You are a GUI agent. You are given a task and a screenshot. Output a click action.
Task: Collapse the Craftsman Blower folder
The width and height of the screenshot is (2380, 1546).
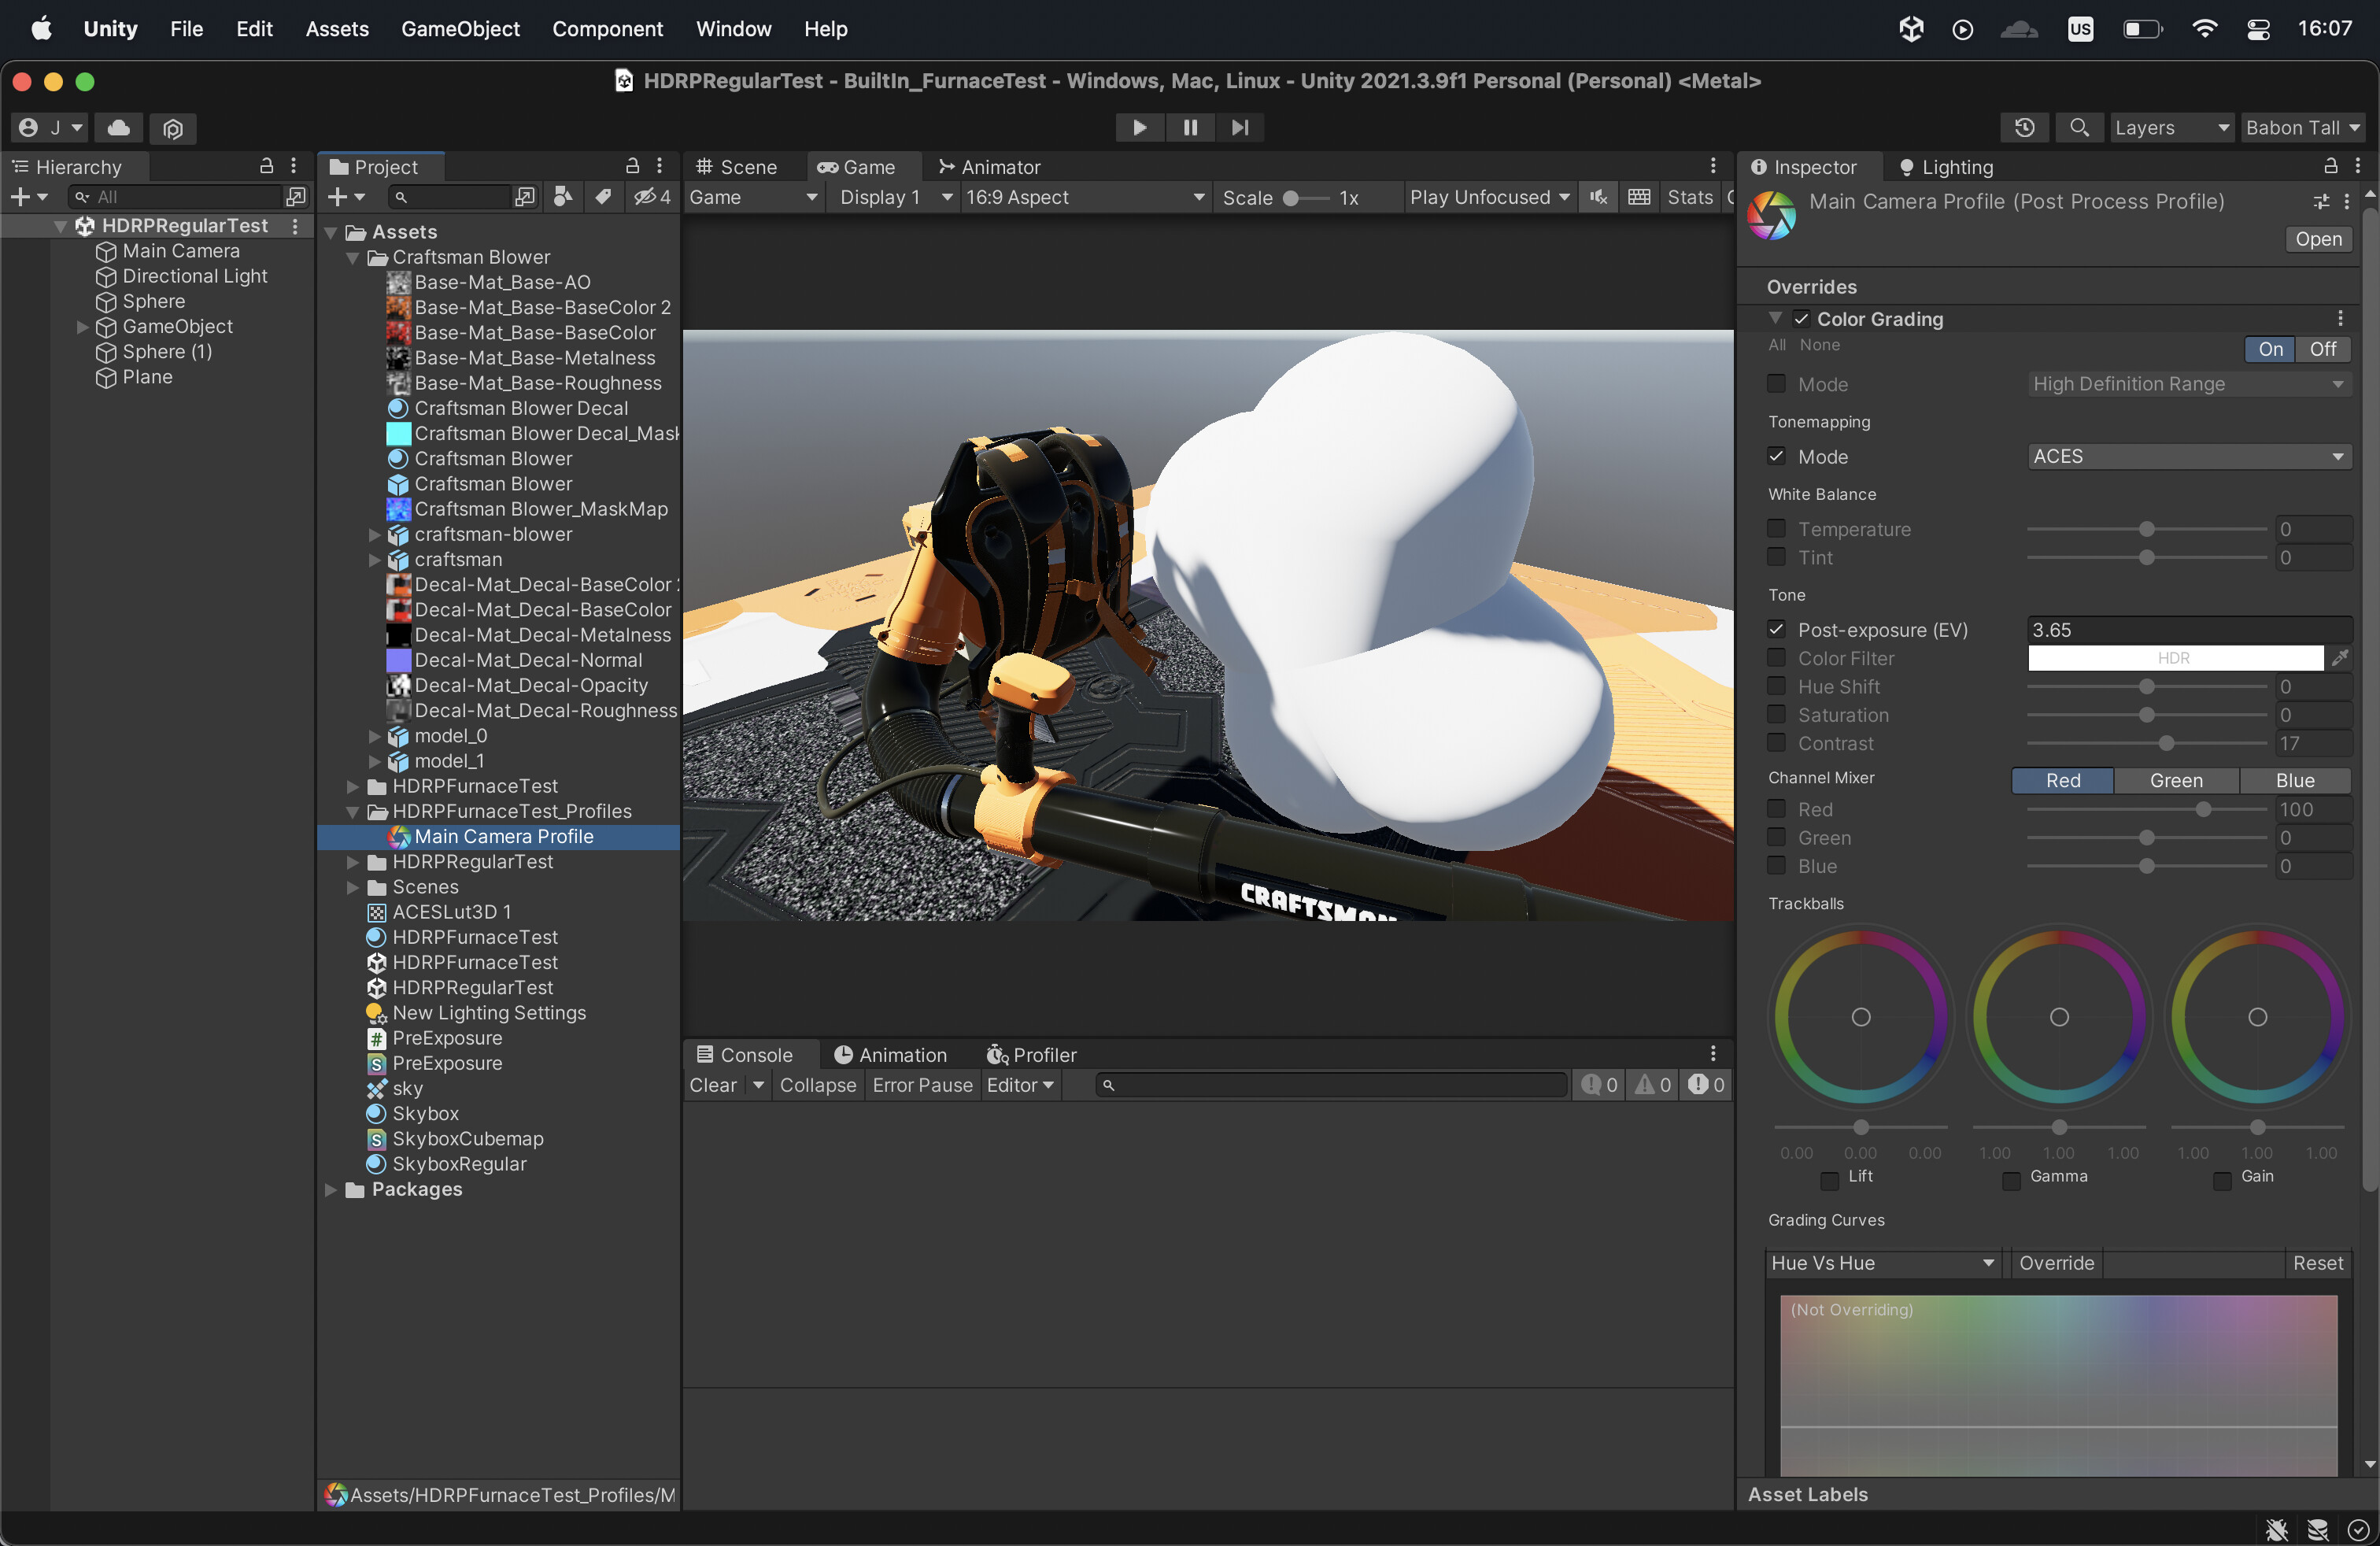352,257
